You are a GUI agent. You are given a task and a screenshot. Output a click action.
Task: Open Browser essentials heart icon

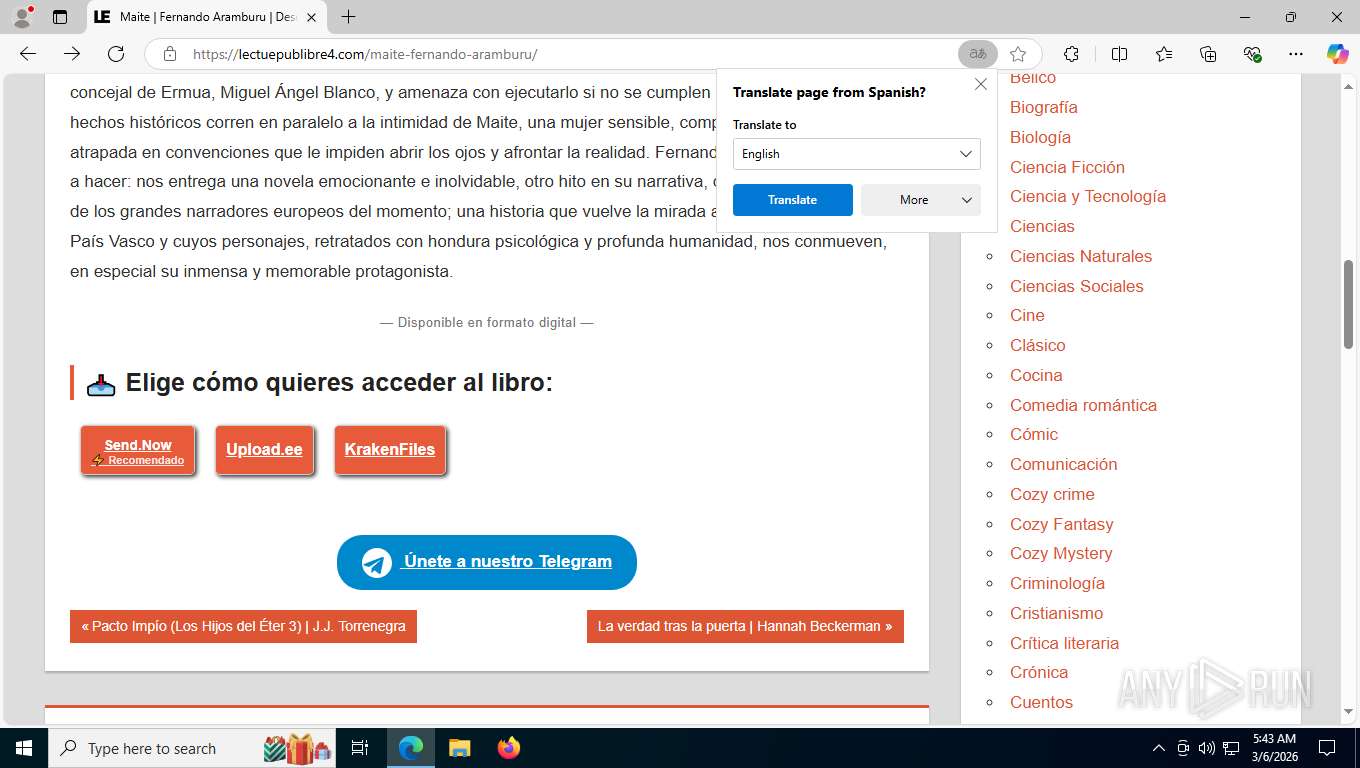click(1252, 54)
